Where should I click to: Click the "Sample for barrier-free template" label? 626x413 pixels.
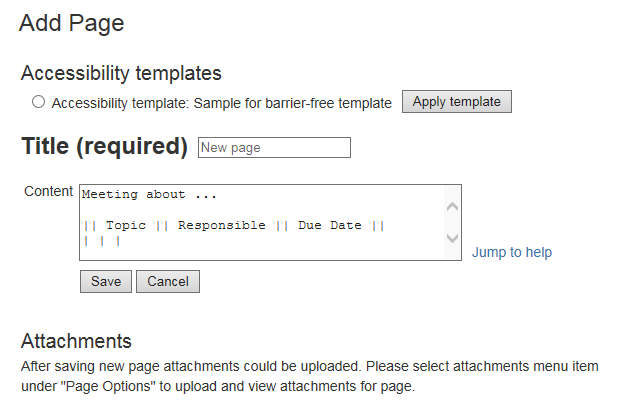(x=292, y=103)
